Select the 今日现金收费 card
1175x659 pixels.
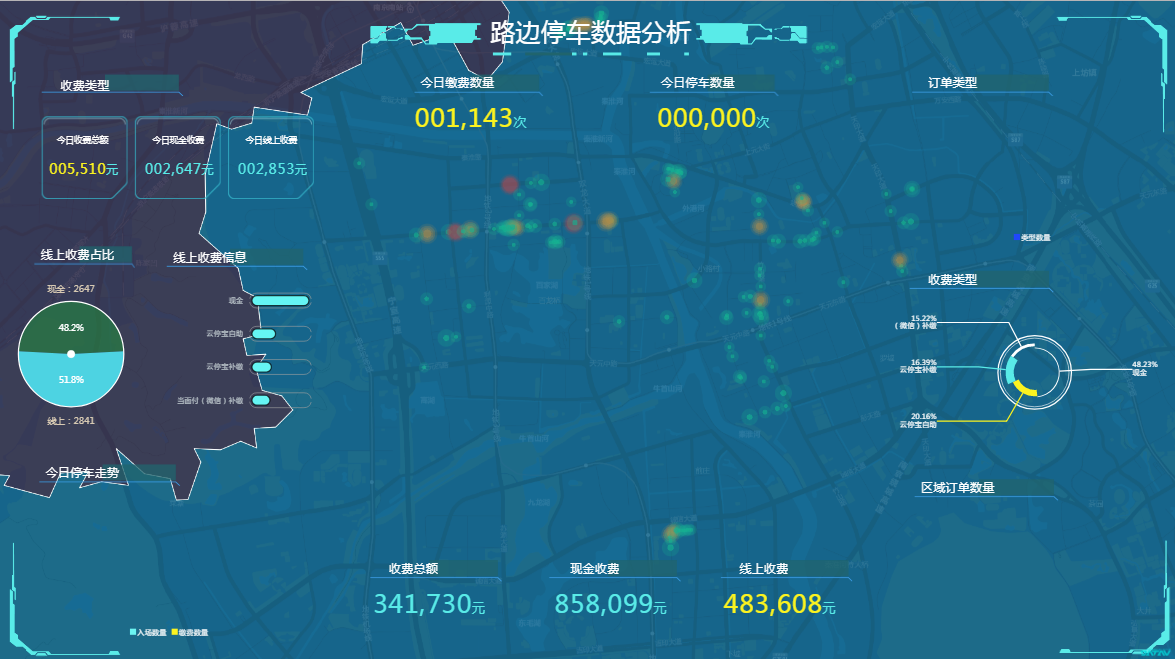pyautogui.click(x=178, y=157)
